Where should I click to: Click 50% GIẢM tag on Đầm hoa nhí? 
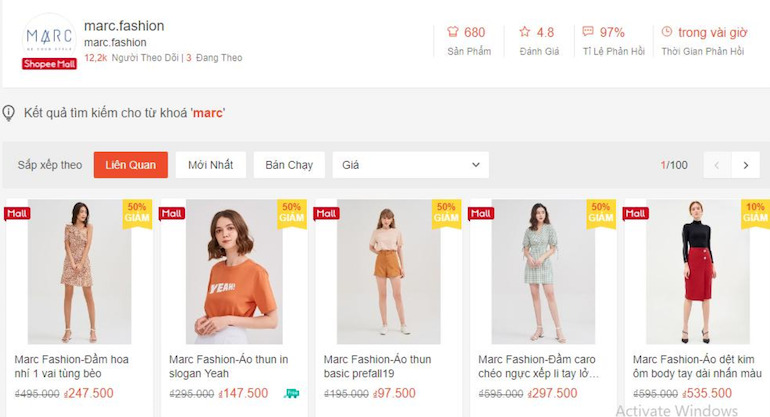(x=137, y=213)
